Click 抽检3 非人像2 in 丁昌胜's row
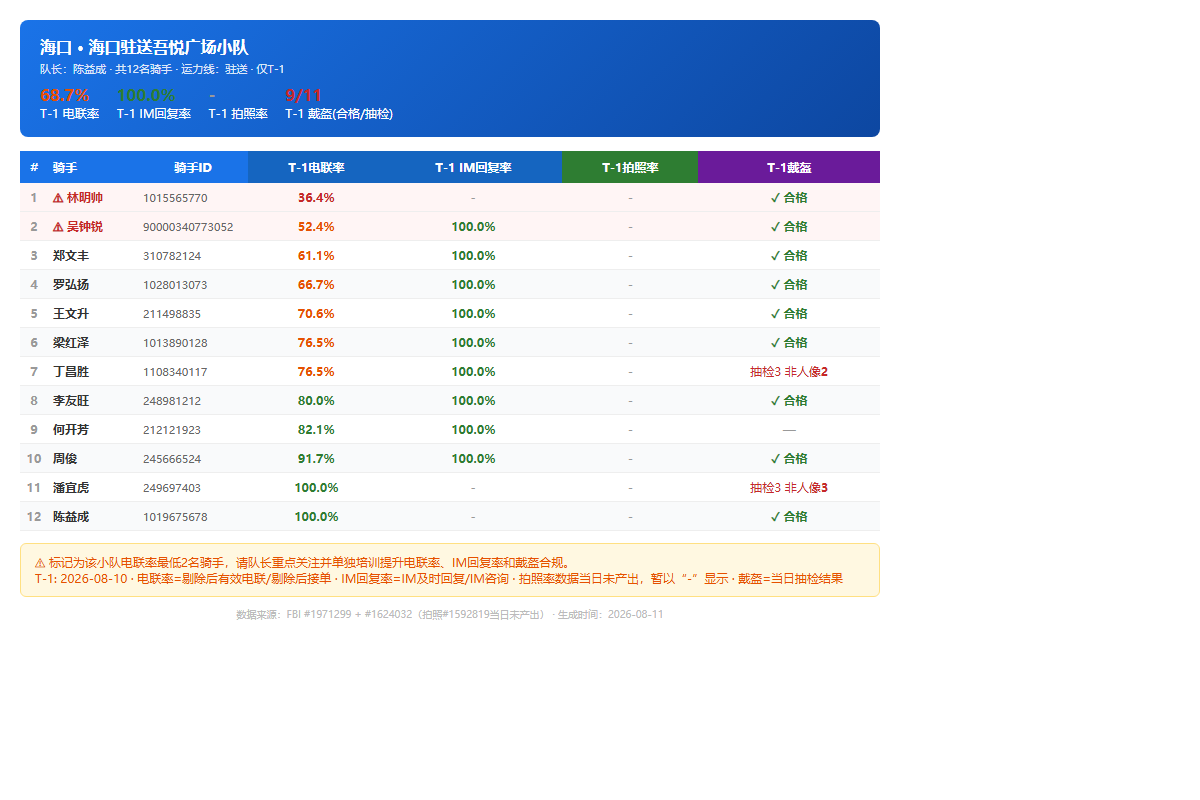The width and height of the screenshot is (1200, 800). (789, 372)
